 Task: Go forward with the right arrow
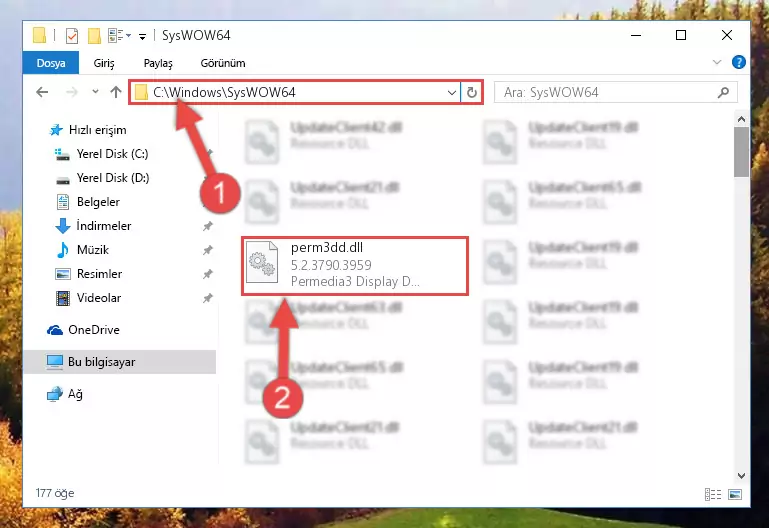tap(72, 92)
